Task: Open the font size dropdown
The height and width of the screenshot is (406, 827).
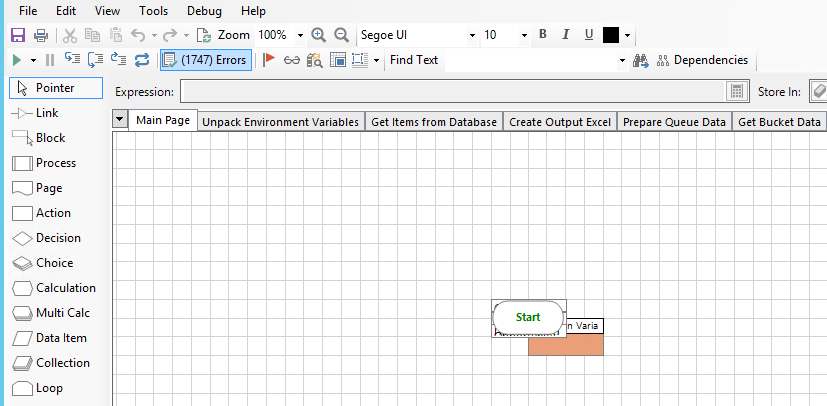Action: click(524, 35)
